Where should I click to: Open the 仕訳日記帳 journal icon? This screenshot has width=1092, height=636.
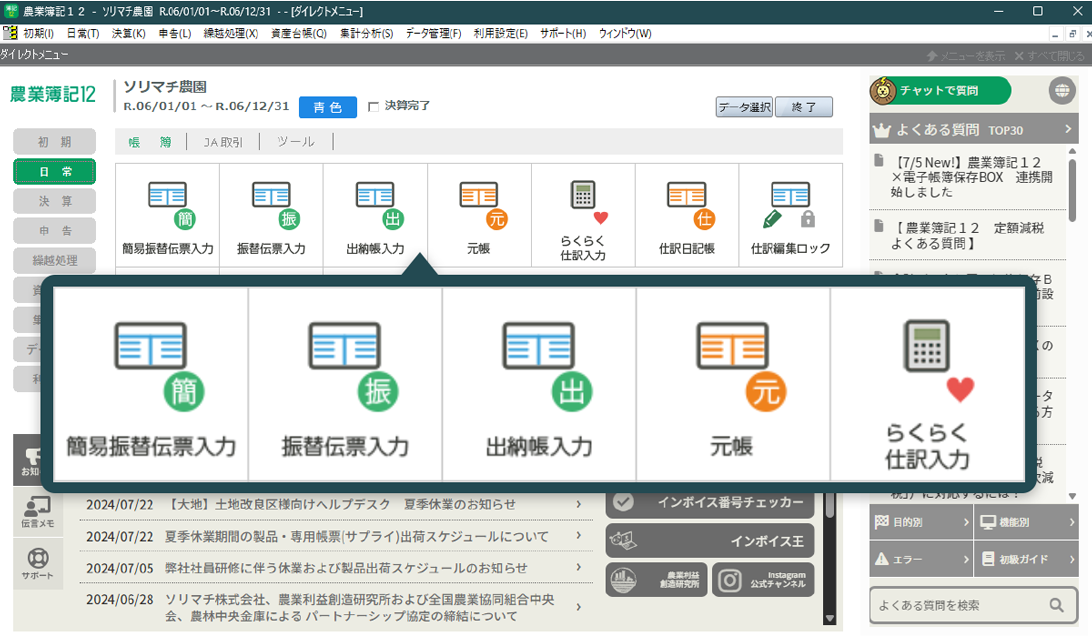click(x=687, y=215)
